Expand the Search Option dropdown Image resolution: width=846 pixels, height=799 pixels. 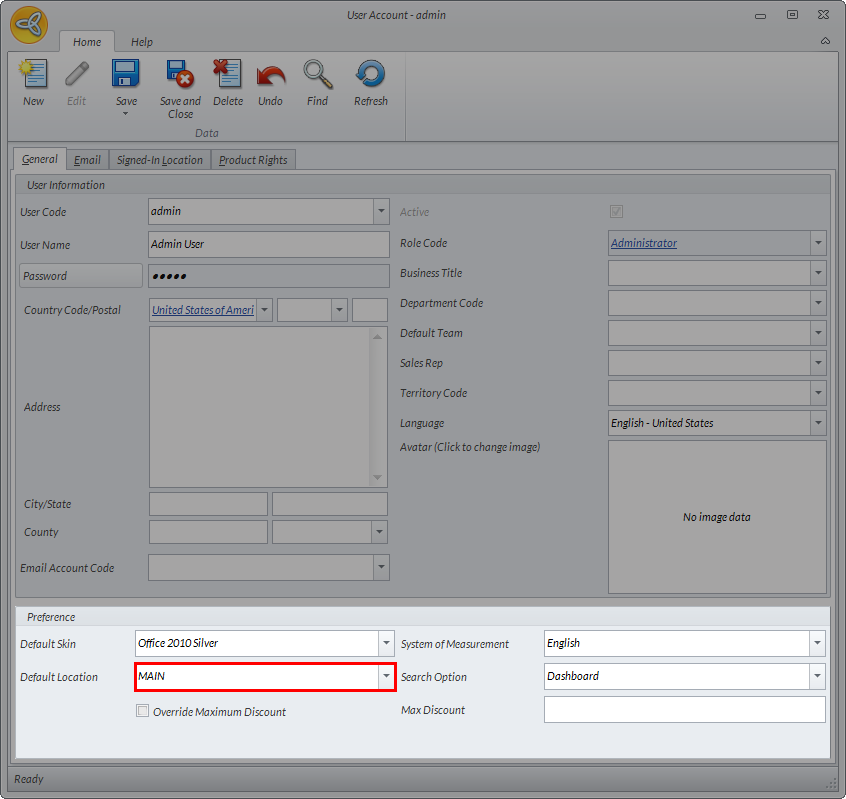pyautogui.click(x=817, y=677)
